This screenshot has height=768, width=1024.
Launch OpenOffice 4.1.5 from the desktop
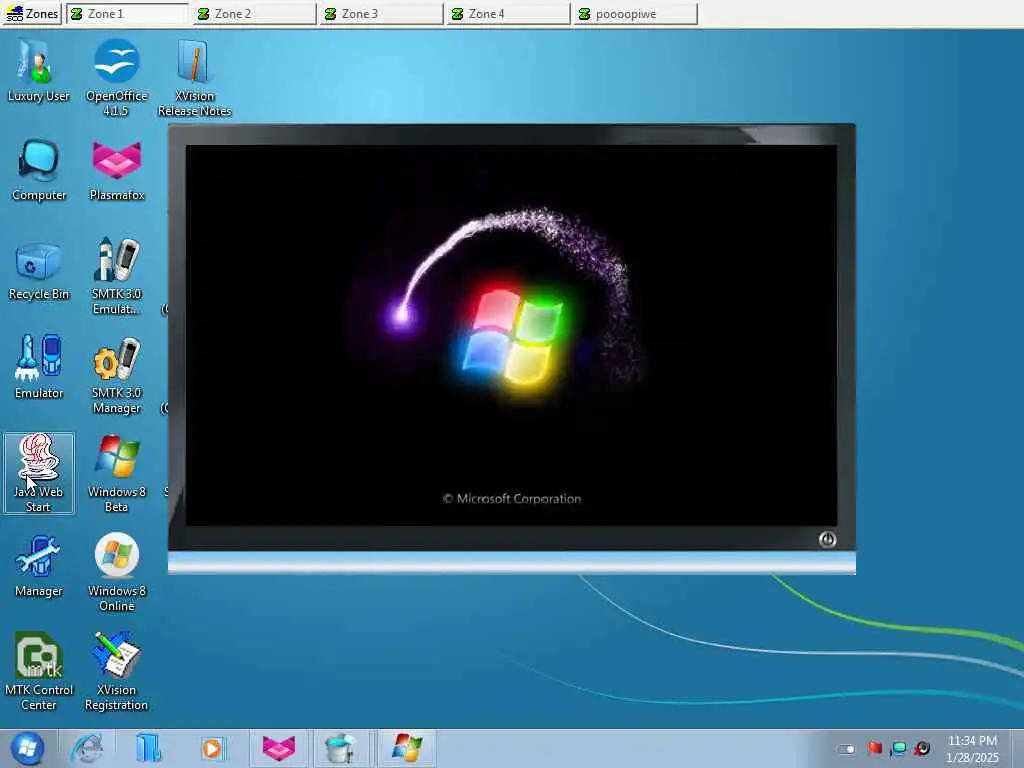pyautogui.click(x=116, y=78)
